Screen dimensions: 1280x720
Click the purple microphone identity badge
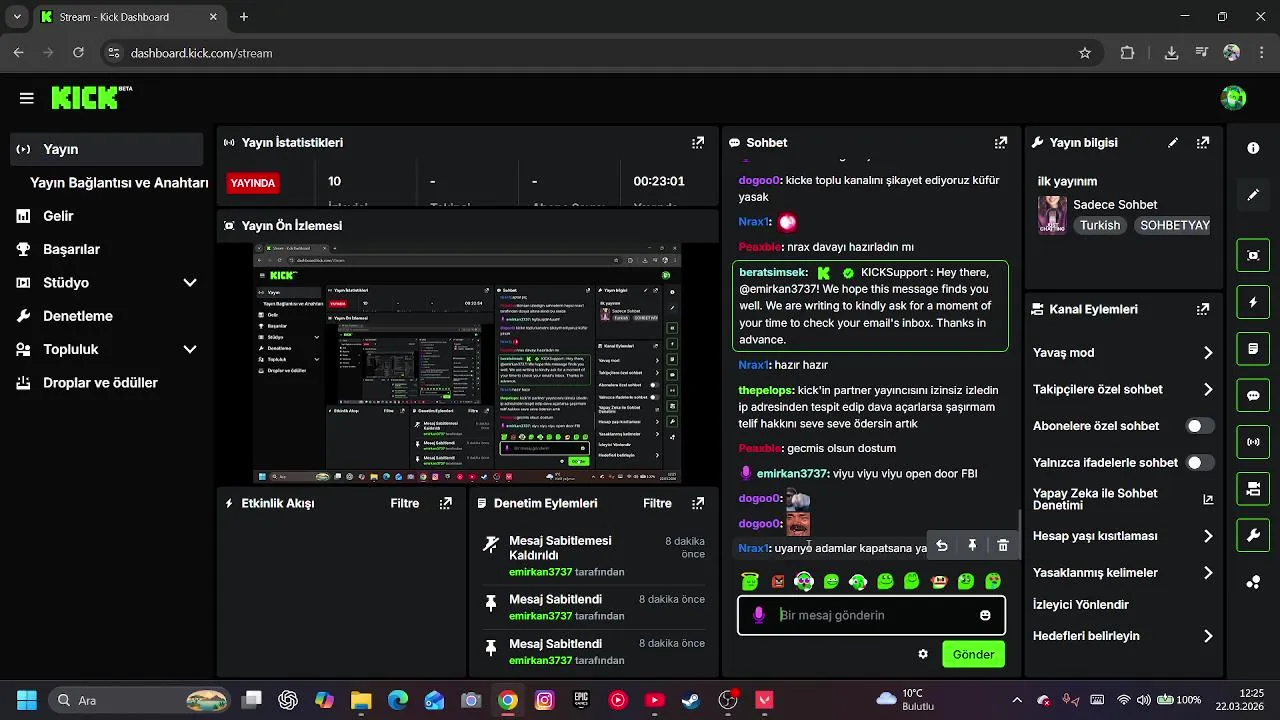[x=759, y=615]
